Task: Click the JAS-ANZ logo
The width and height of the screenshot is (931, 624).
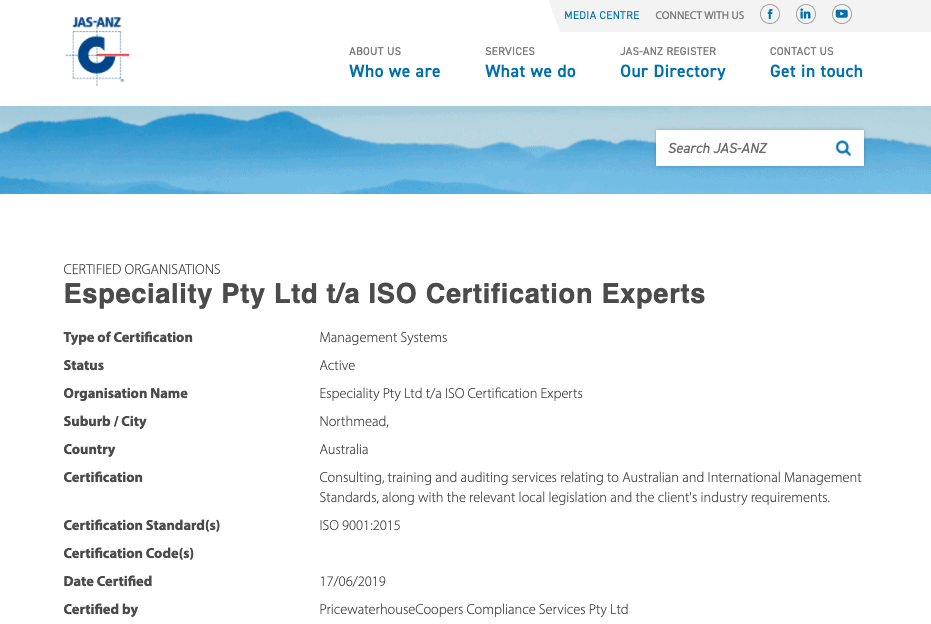Action: (x=97, y=50)
